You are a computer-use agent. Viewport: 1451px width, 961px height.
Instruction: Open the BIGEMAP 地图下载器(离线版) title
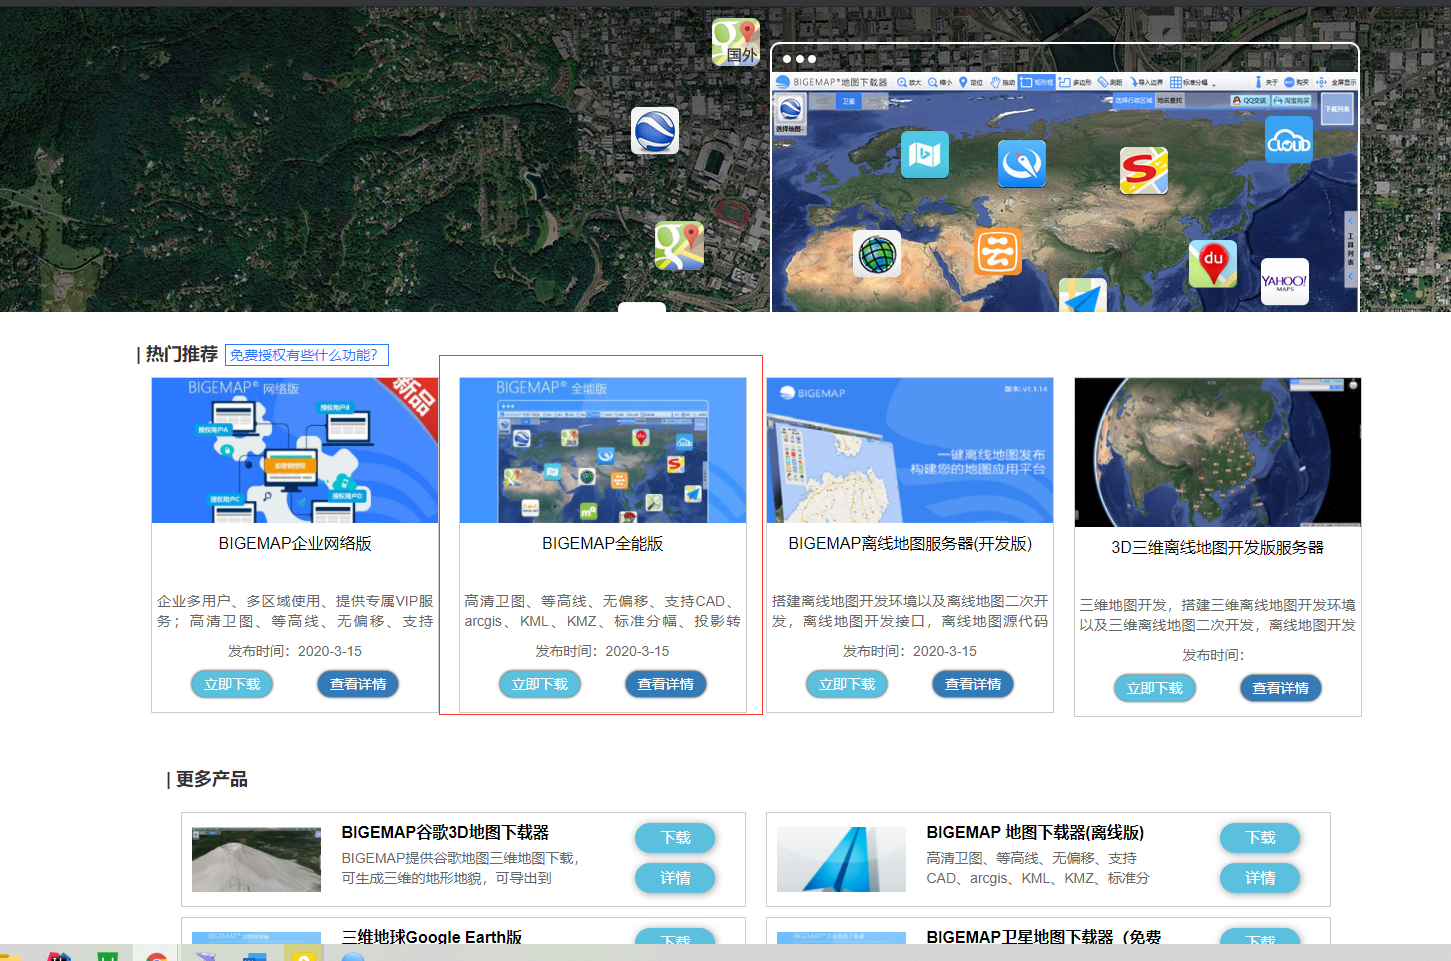(1035, 832)
